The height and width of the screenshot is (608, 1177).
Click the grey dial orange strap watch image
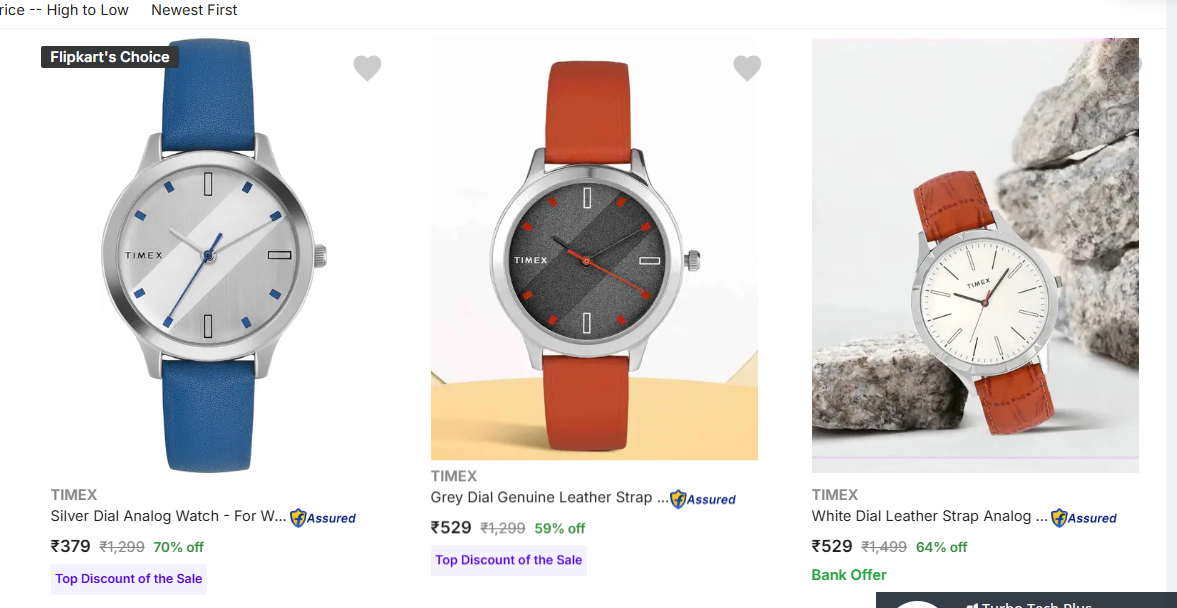pyautogui.click(x=594, y=250)
